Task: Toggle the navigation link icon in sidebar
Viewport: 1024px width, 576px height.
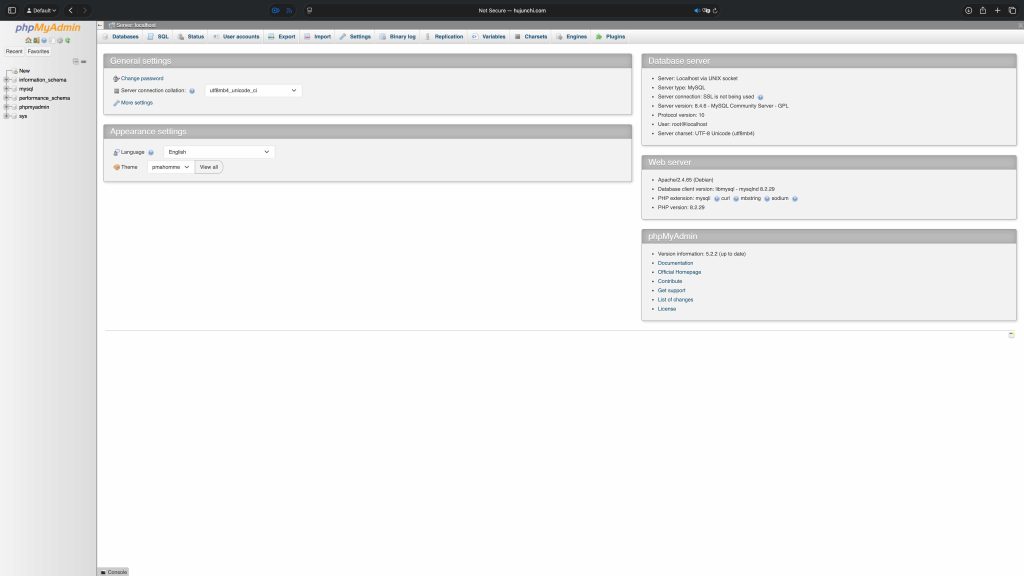Action: (84, 61)
